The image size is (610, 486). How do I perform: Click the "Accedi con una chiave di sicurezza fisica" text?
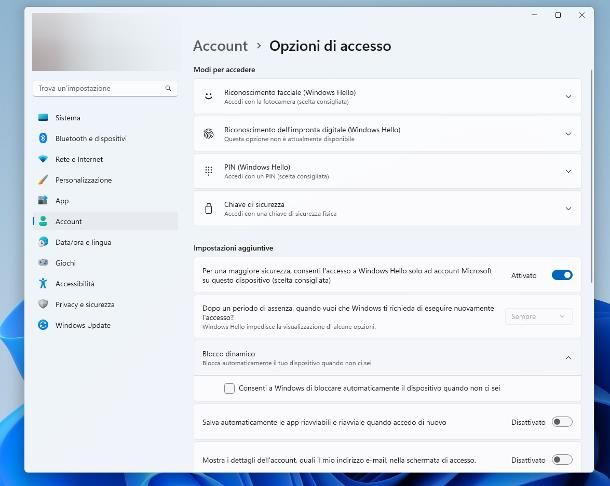pyautogui.click(x=280, y=214)
